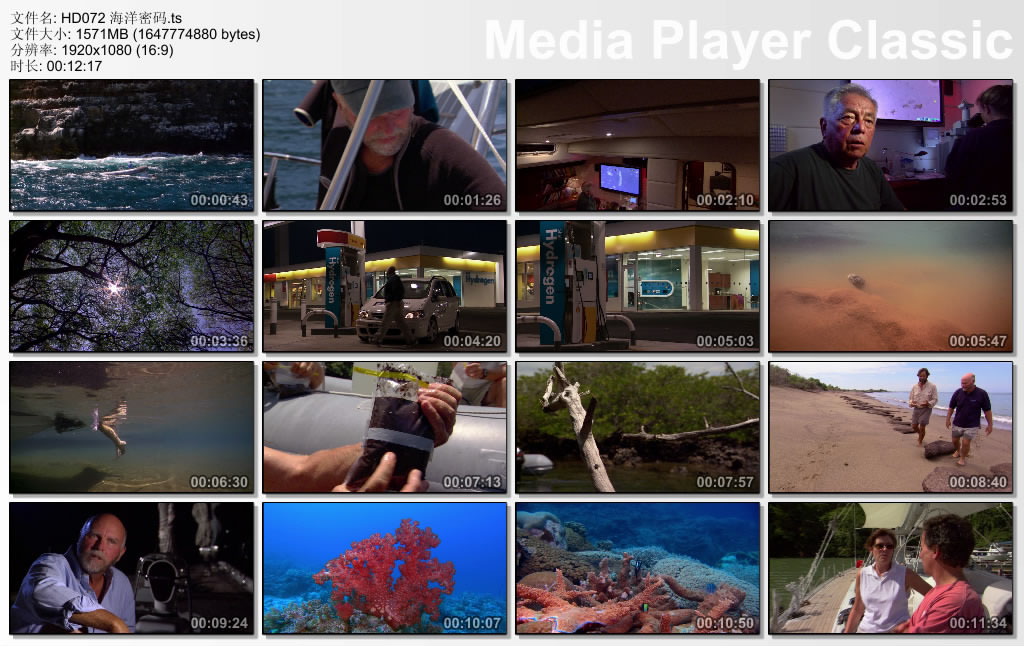Screen dimensions: 1024x646
Task: Click the 00:12:17 duration info line
Action: coord(55,66)
